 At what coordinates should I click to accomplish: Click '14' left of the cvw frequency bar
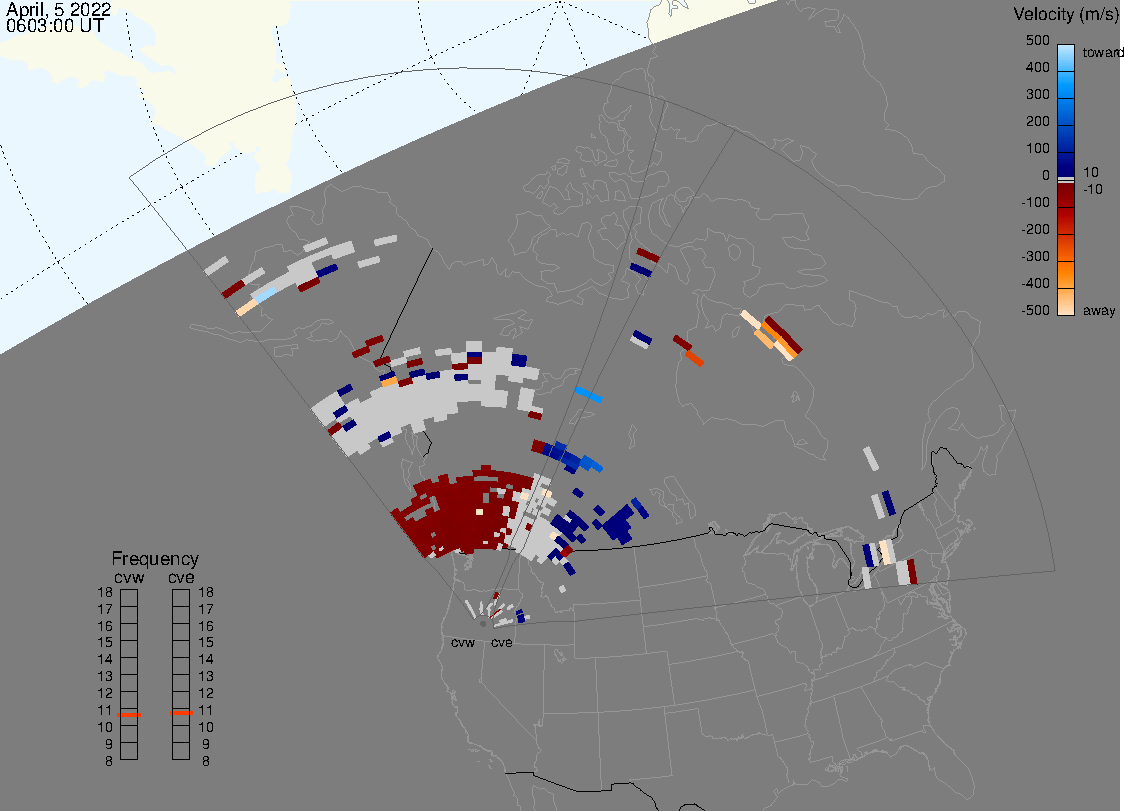coord(105,659)
